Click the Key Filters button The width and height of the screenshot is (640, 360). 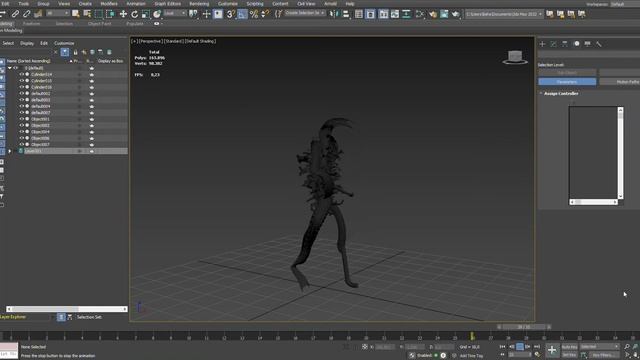point(603,355)
